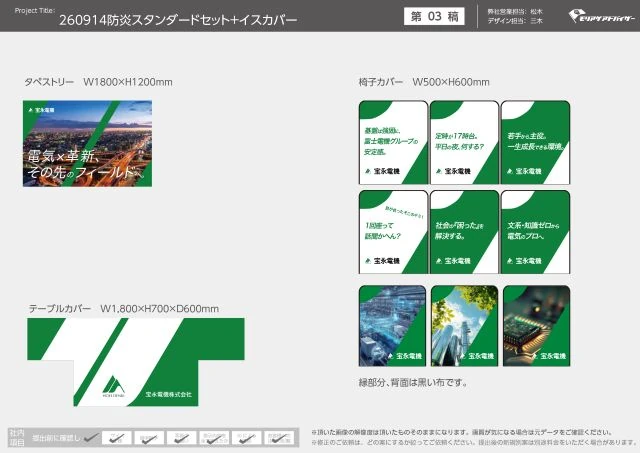
Task: Click the 宝永電機 logo on the 電気のプロへ chair cover
Action: pyautogui.click(x=524, y=260)
